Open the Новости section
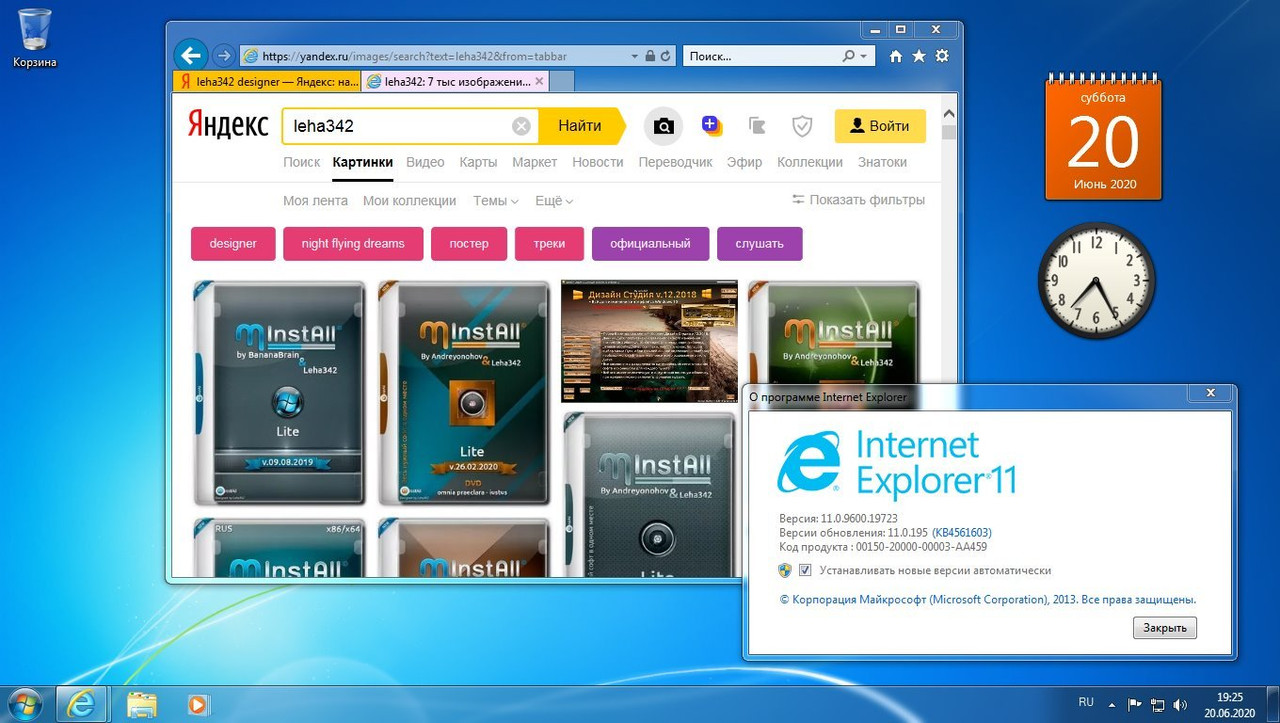 tap(598, 162)
